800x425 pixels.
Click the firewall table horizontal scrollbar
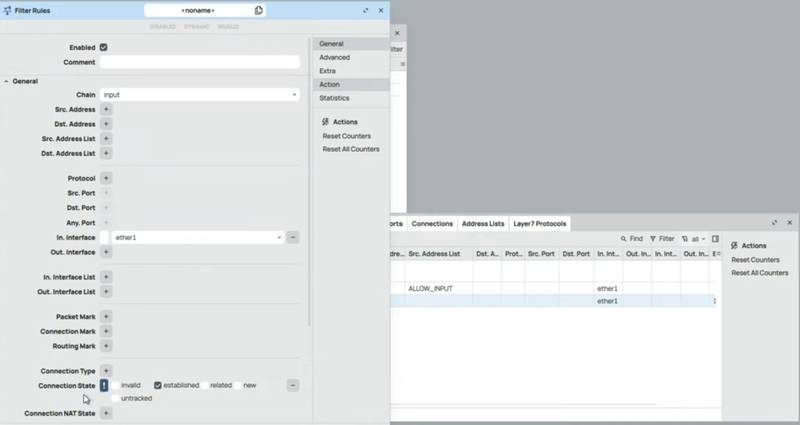[523, 404]
